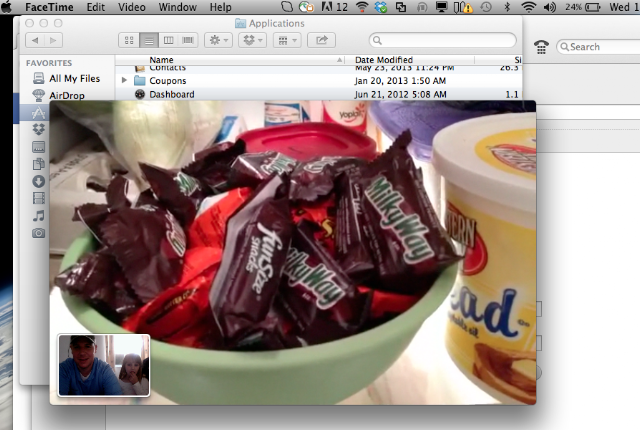Screen dimensions: 640x430
Task: Select the Music sidebar icon
Action: 38,216
